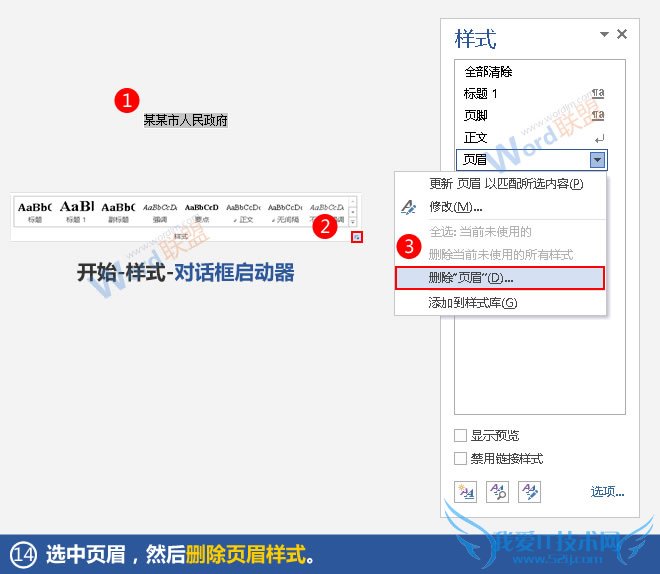This screenshot has width=660, height=574.
Task: Open the Style Inspector icon
Action: tap(497, 491)
